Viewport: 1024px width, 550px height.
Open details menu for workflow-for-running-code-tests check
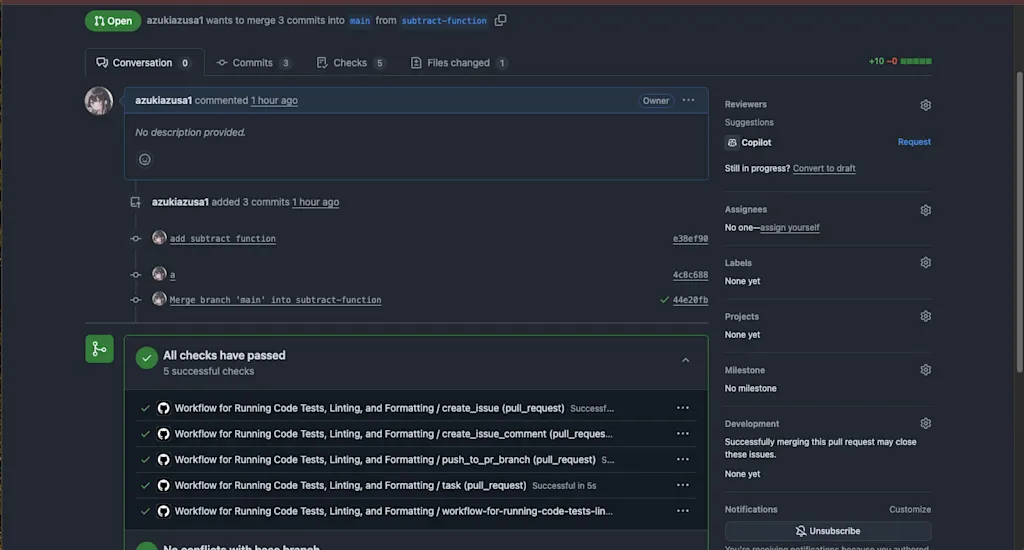(682, 511)
